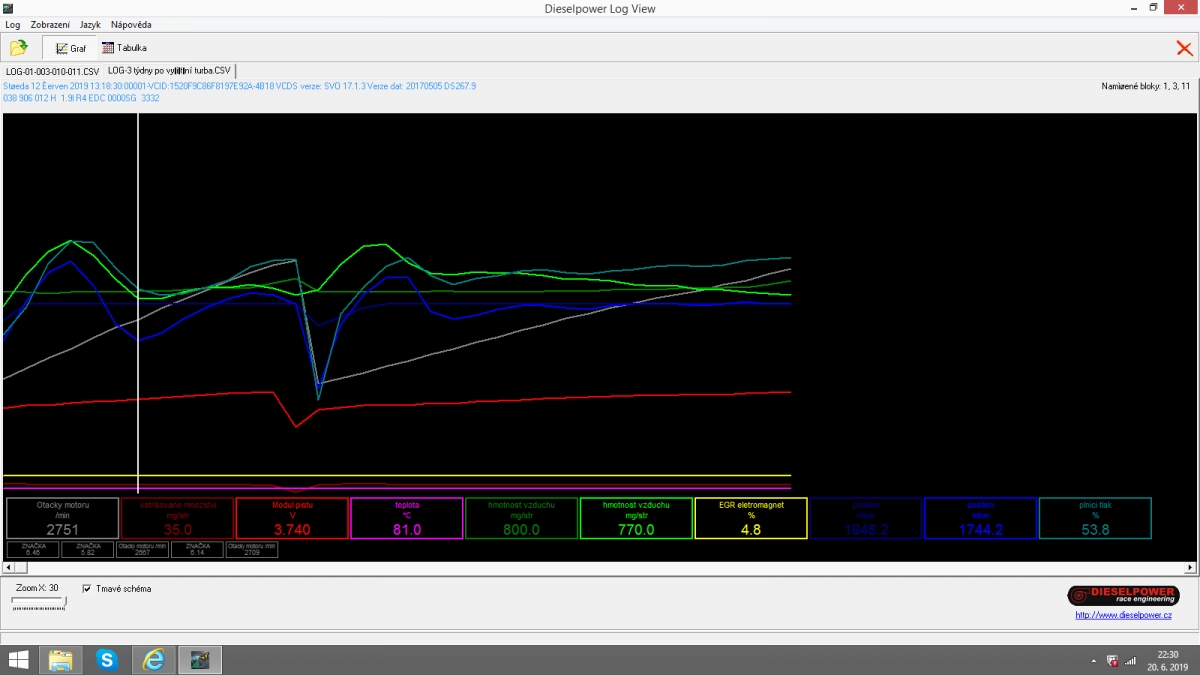
Task: Toggle the Otacky motoru channel box
Action: [62, 518]
